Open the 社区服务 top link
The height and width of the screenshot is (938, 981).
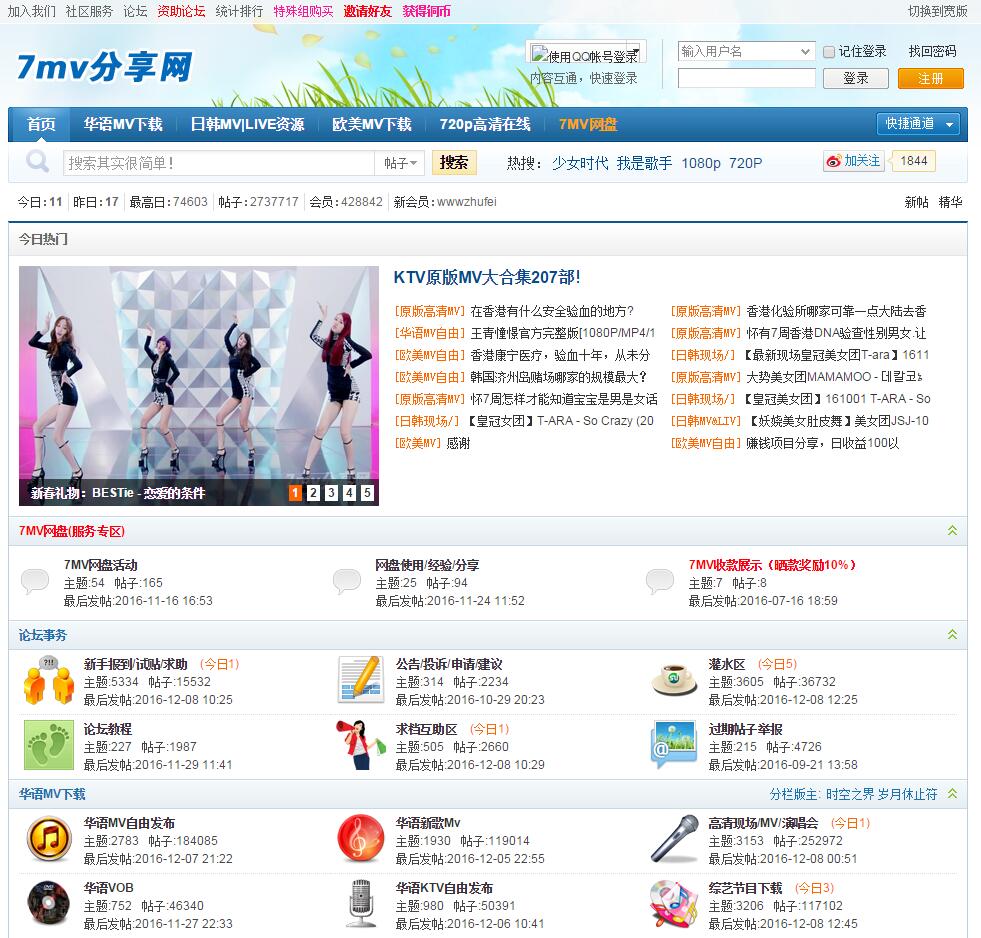coord(89,11)
